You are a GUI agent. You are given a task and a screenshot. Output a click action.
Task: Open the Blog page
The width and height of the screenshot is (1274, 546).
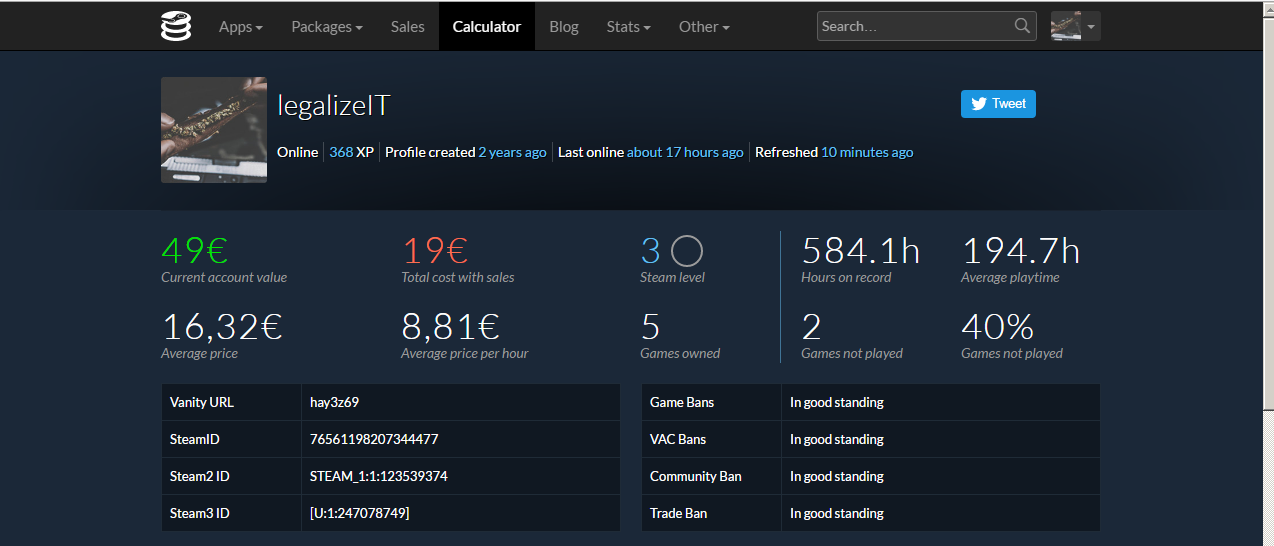[x=564, y=26]
